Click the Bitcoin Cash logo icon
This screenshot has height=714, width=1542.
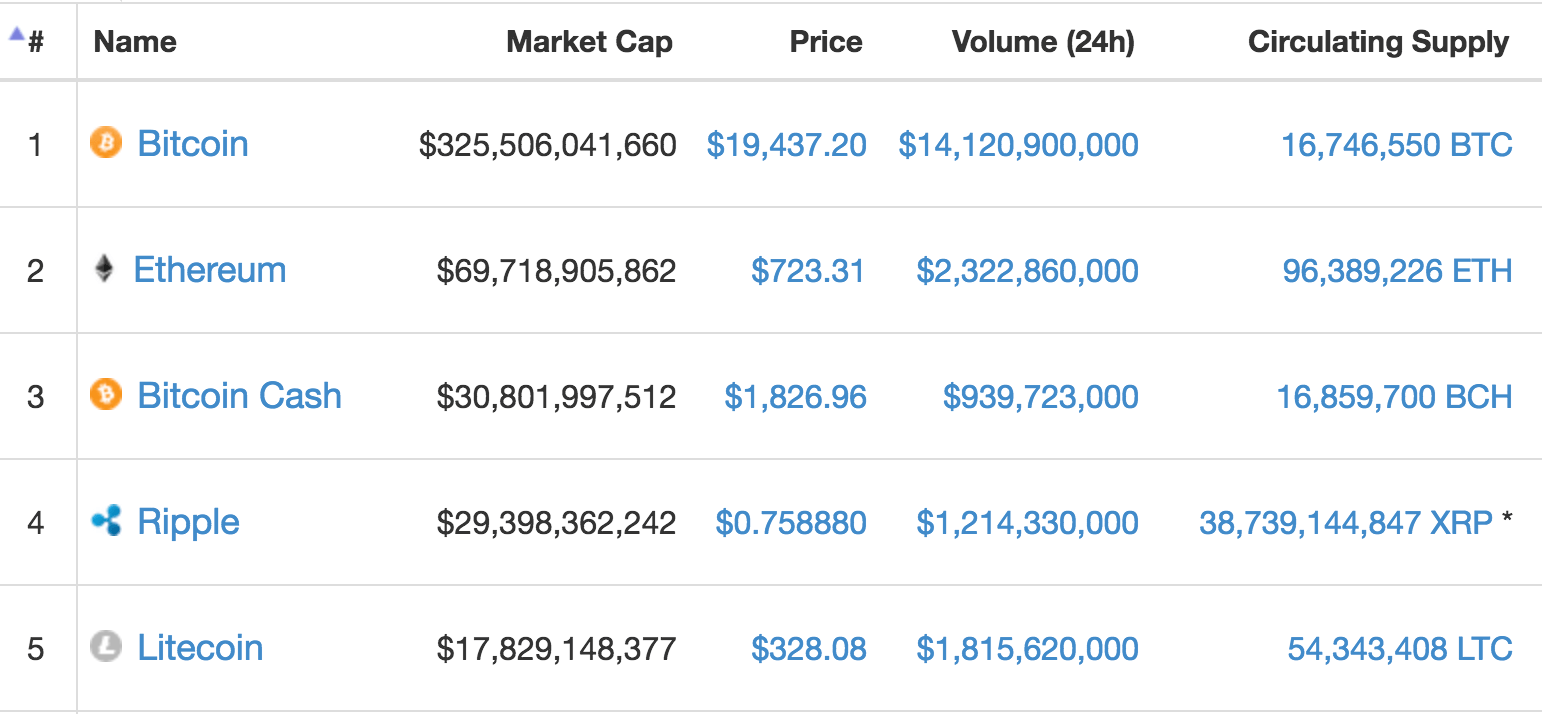point(105,395)
